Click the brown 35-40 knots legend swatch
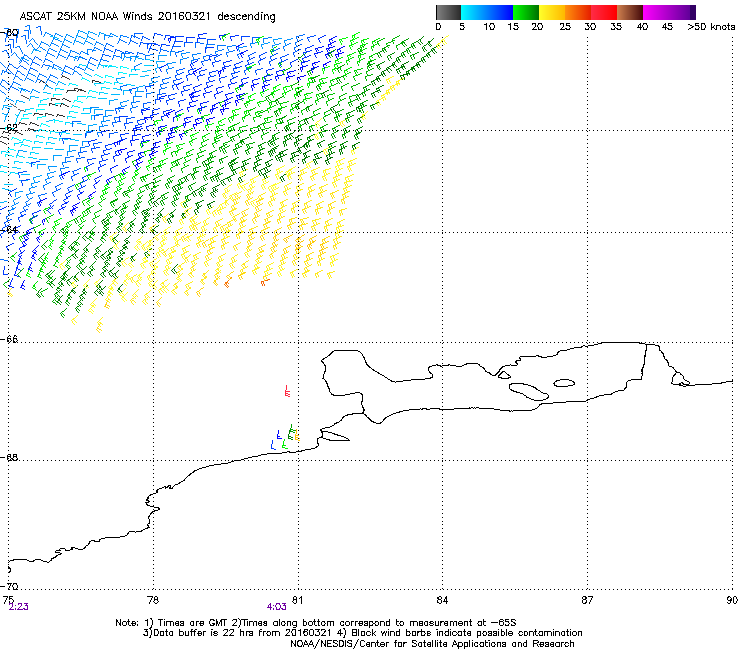The width and height of the screenshot is (740, 650). pyautogui.click(x=630, y=12)
